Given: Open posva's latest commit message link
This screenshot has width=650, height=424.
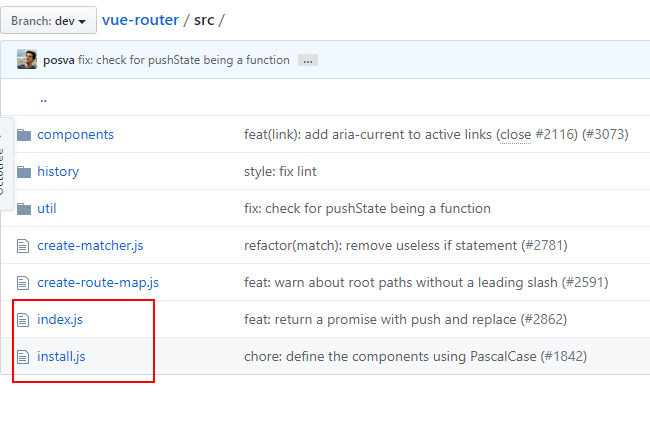Looking at the screenshot, I should pyautogui.click(x=184, y=60).
